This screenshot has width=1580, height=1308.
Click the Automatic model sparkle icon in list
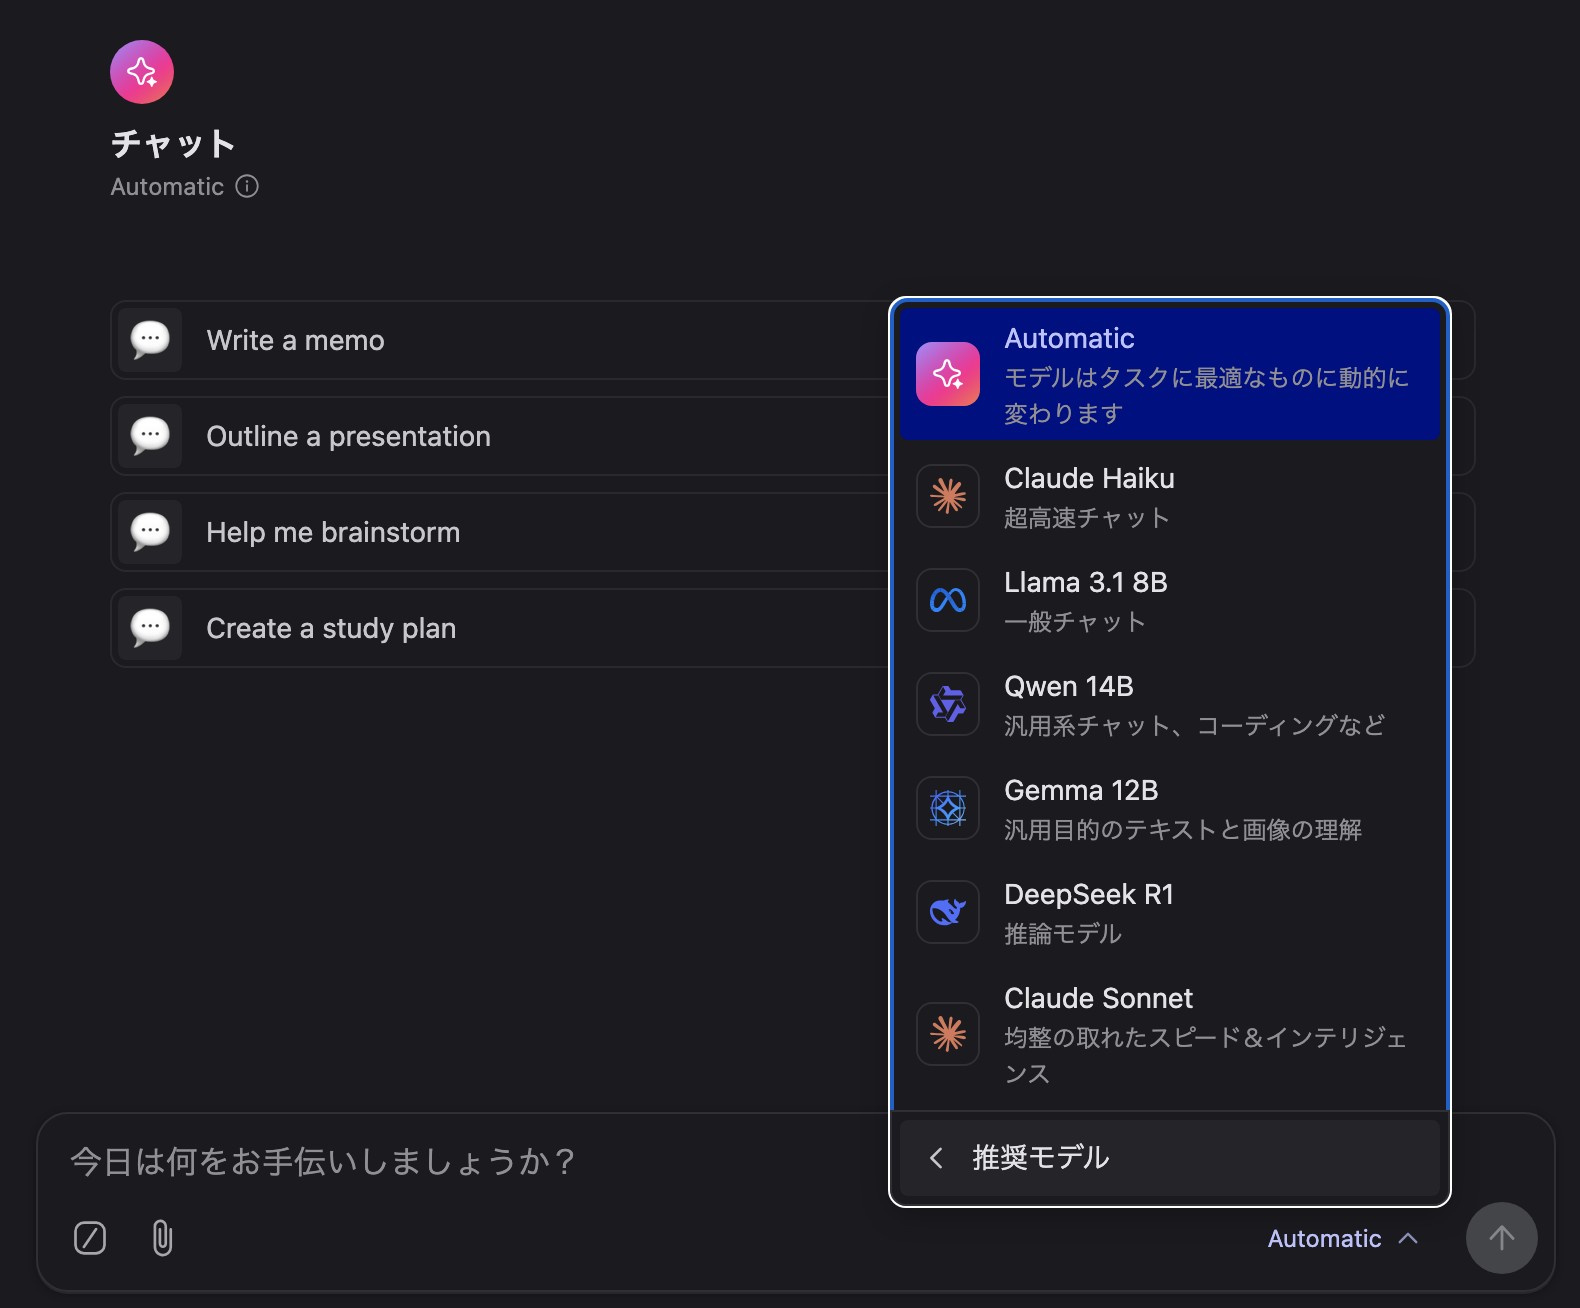point(948,374)
